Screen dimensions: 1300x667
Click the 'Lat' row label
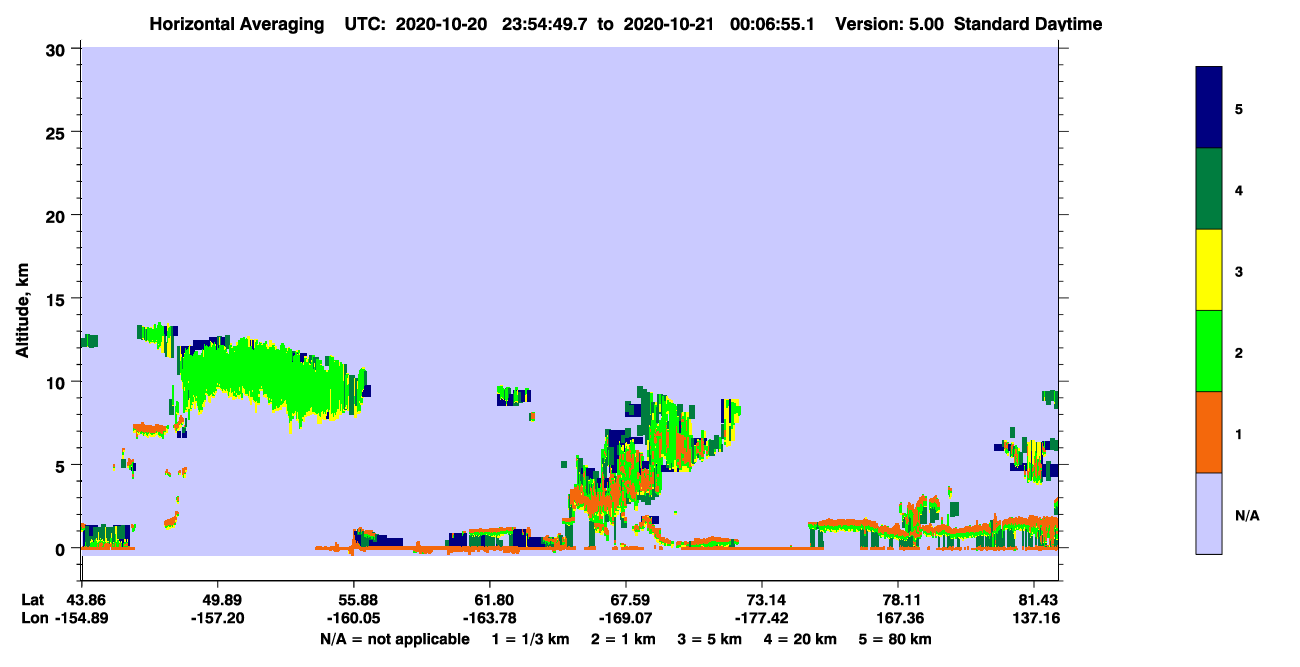[x=33, y=600]
